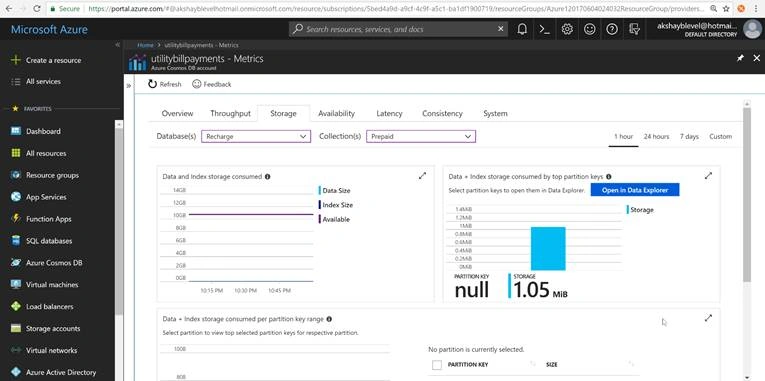This screenshot has width=765, height=381.
Task: Click the blade vertical scrollbar
Action: click(x=746, y=194)
